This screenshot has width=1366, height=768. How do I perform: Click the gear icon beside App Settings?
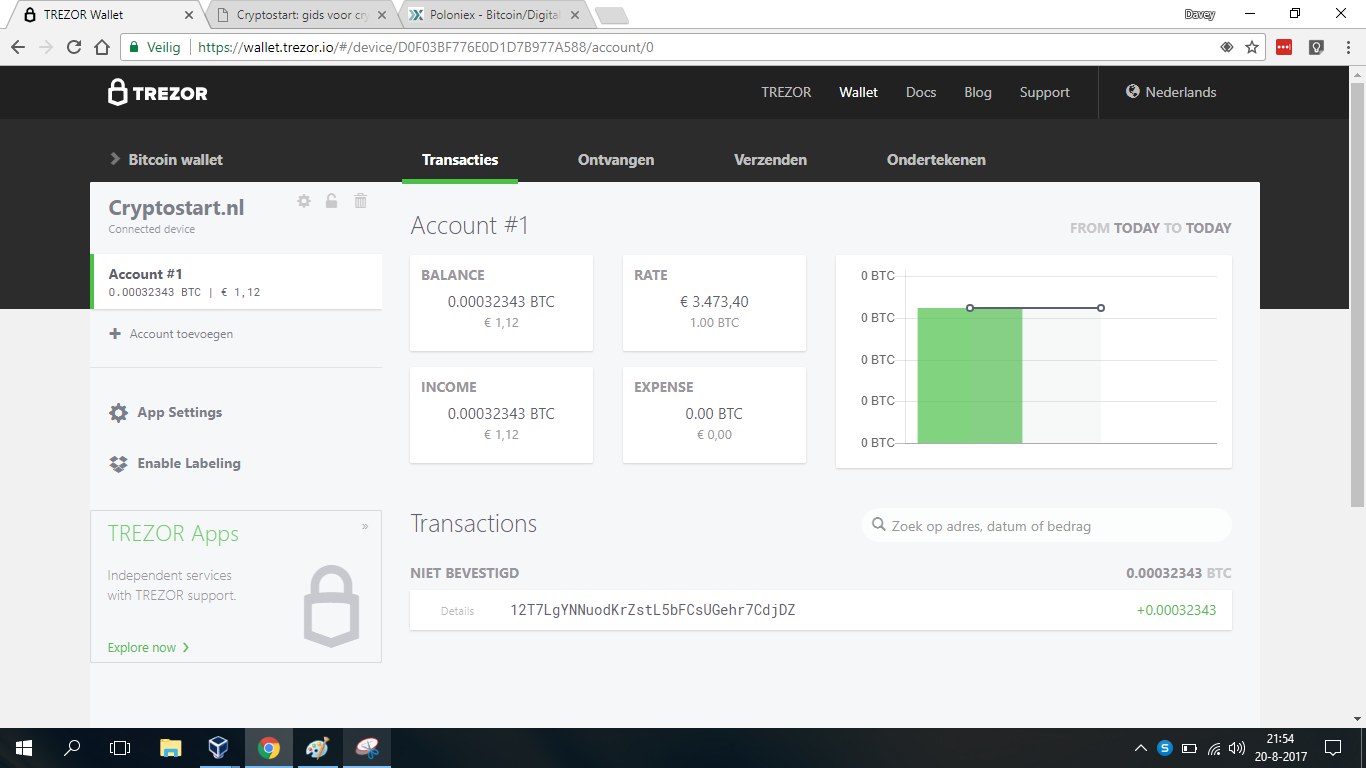coord(119,413)
